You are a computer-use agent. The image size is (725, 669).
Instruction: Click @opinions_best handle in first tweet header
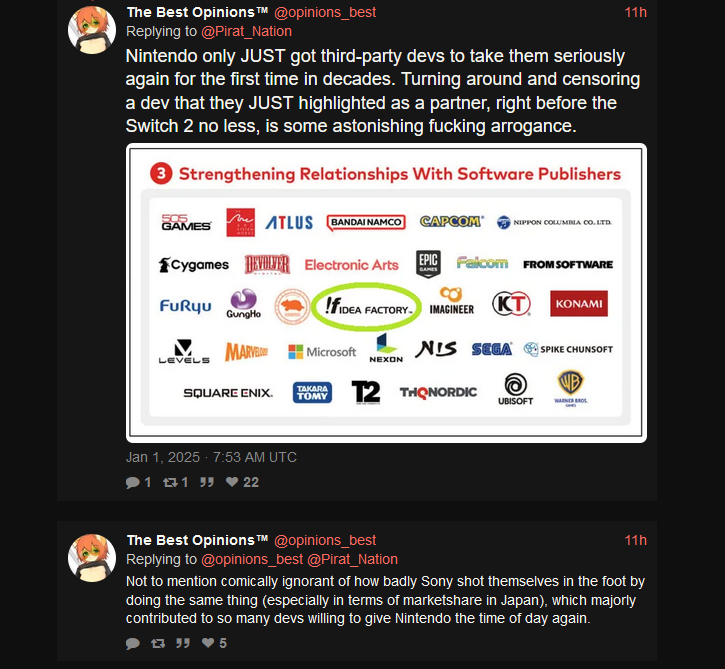click(325, 12)
